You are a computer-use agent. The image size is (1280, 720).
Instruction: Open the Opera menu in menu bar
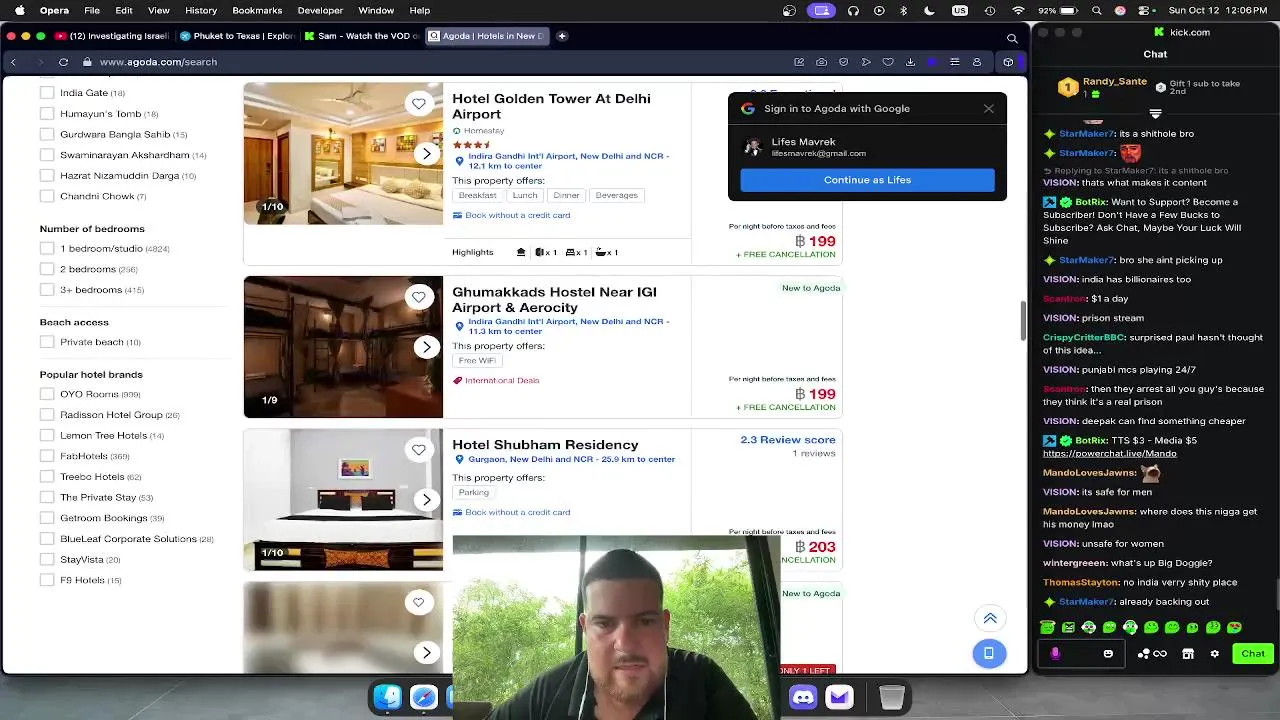(54, 10)
